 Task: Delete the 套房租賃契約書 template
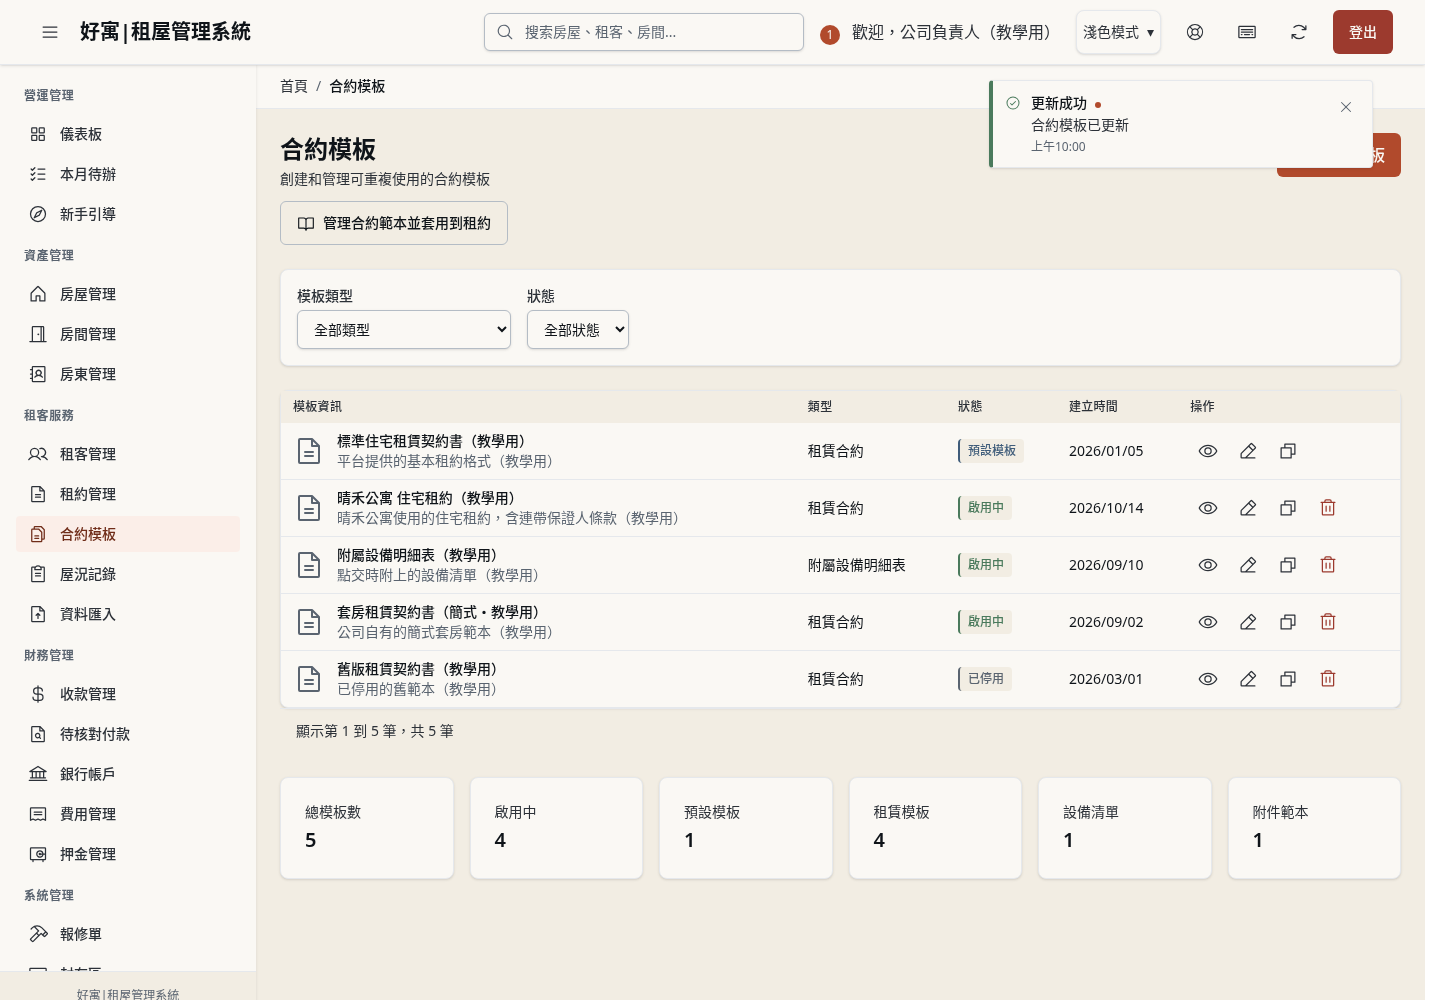[x=1328, y=622]
